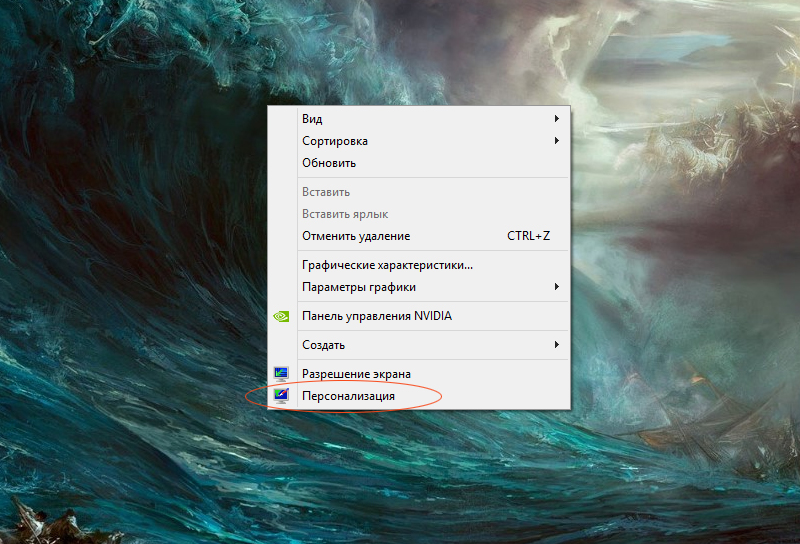The image size is (800, 544).
Task: Click the grayed Вставить ярлык entry
Action: [x=418, y=214]
